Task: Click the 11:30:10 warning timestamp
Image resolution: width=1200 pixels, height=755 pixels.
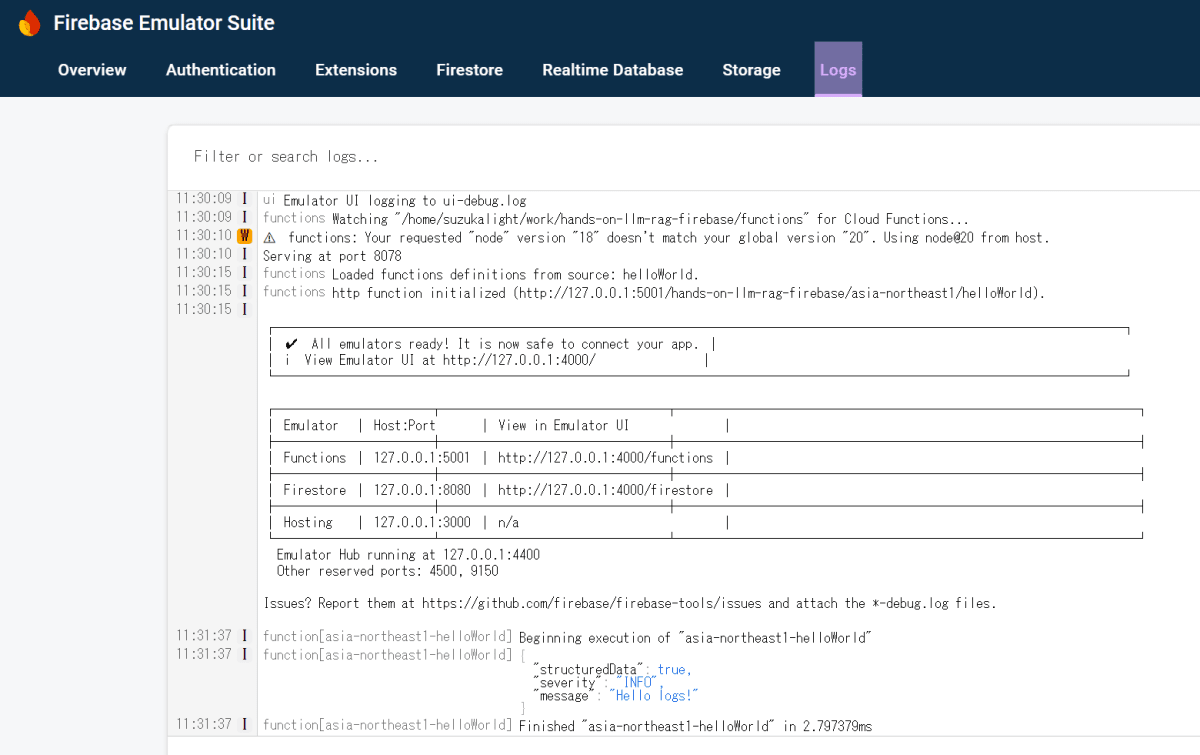Action: point(204,236)
